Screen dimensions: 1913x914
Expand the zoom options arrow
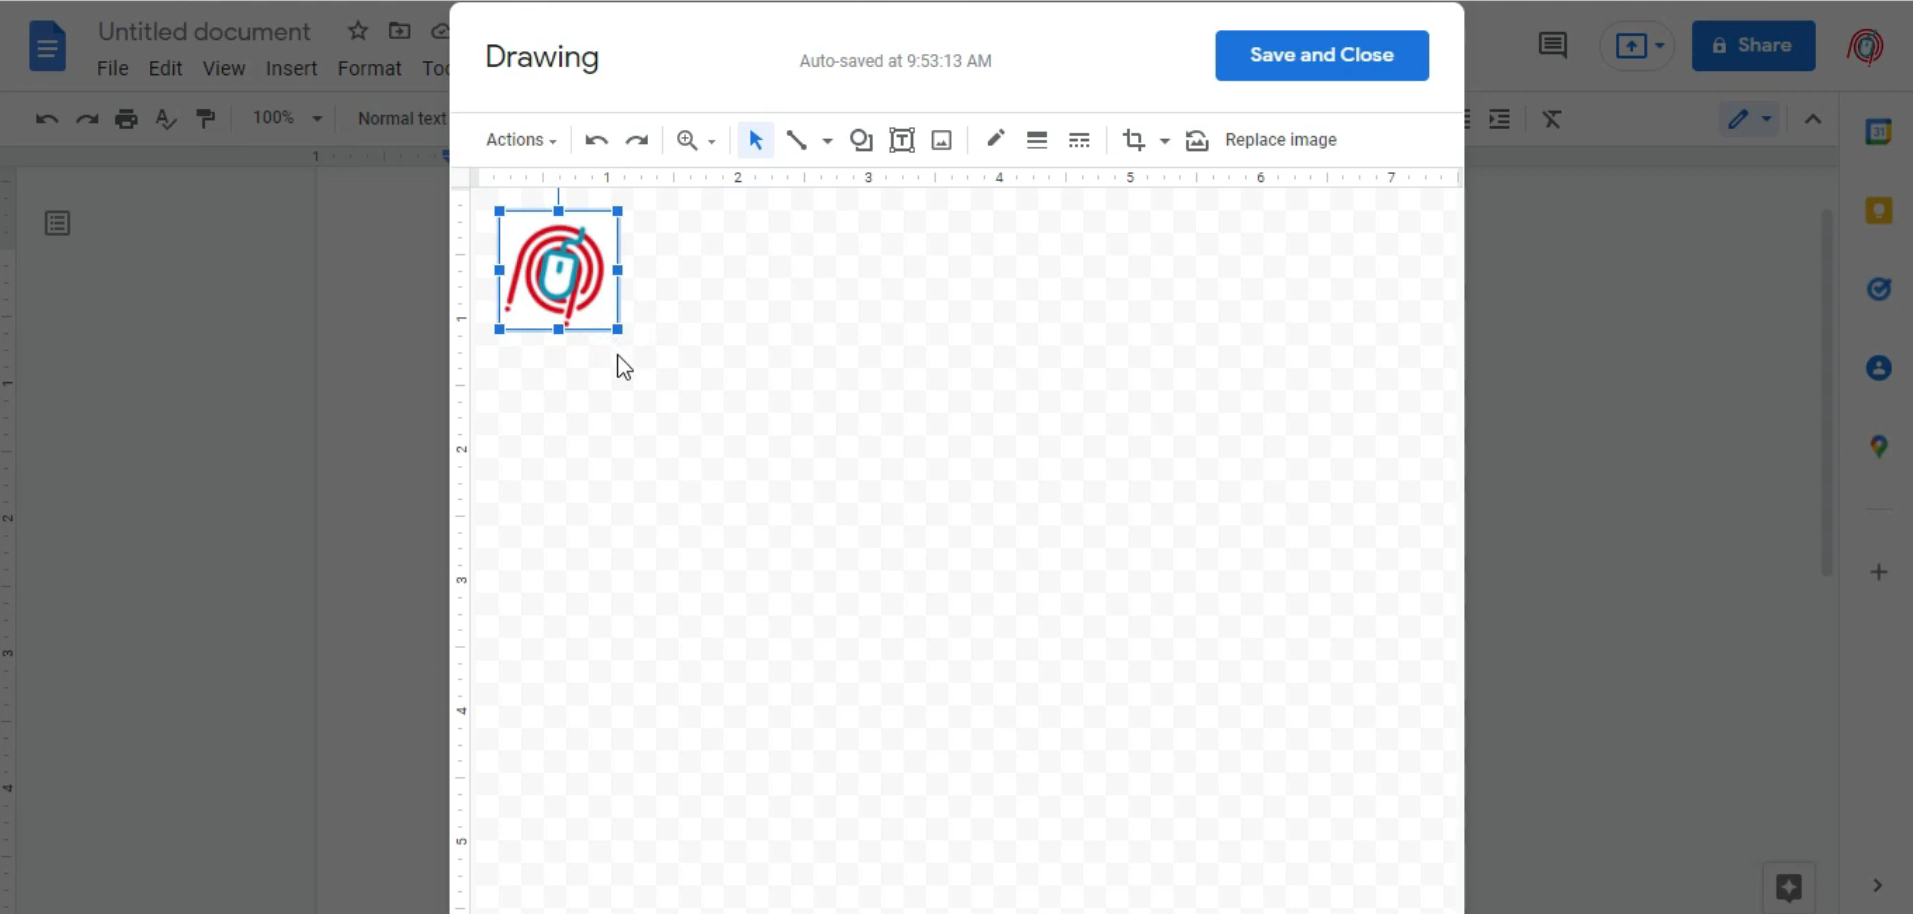[x=712, y=141]
